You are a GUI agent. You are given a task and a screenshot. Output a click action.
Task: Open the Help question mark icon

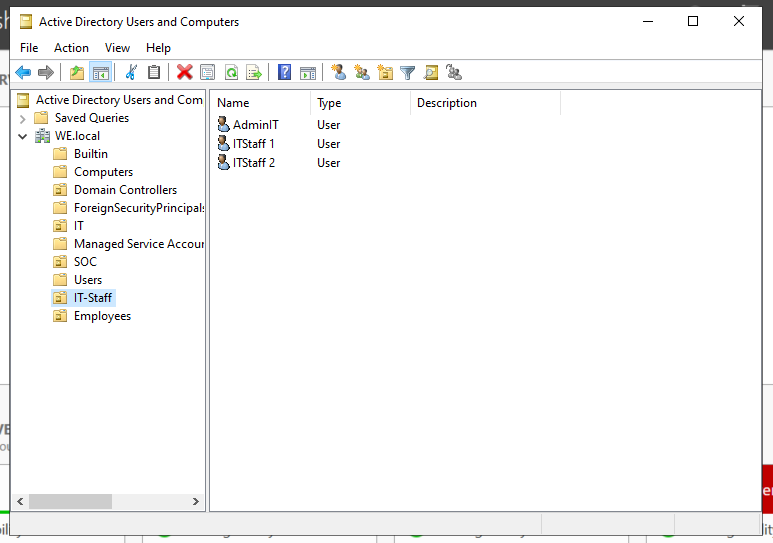[284, 72]
